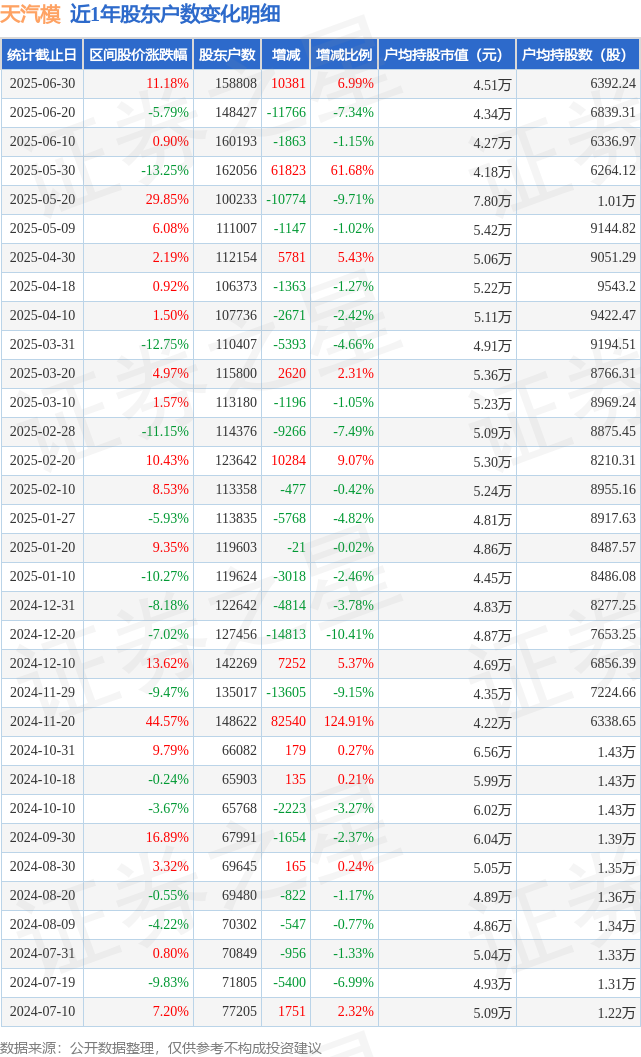
Task: Click the 61823 increase value
Action: [288, 171]
